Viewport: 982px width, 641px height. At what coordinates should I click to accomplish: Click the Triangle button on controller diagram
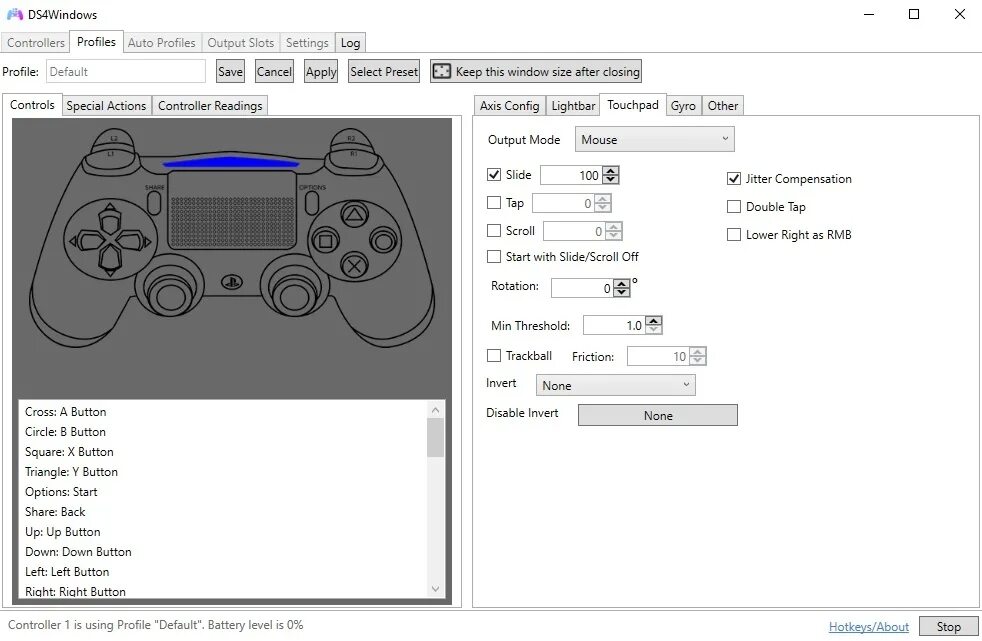(x=354, y=216)
